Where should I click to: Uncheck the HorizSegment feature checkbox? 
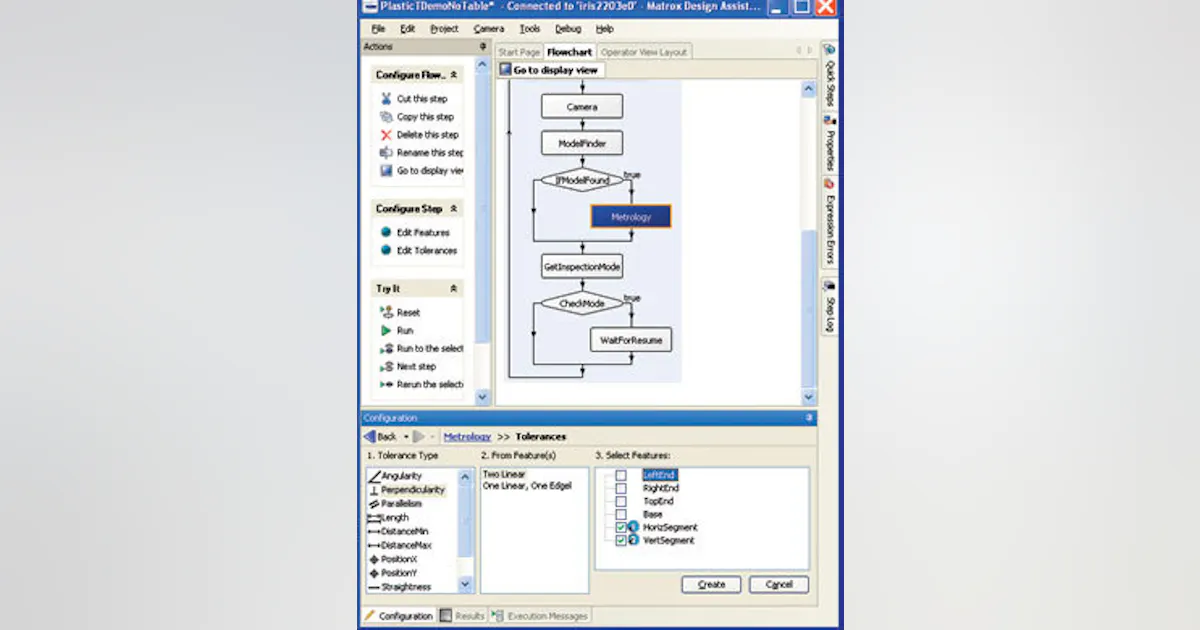(621, 527)
